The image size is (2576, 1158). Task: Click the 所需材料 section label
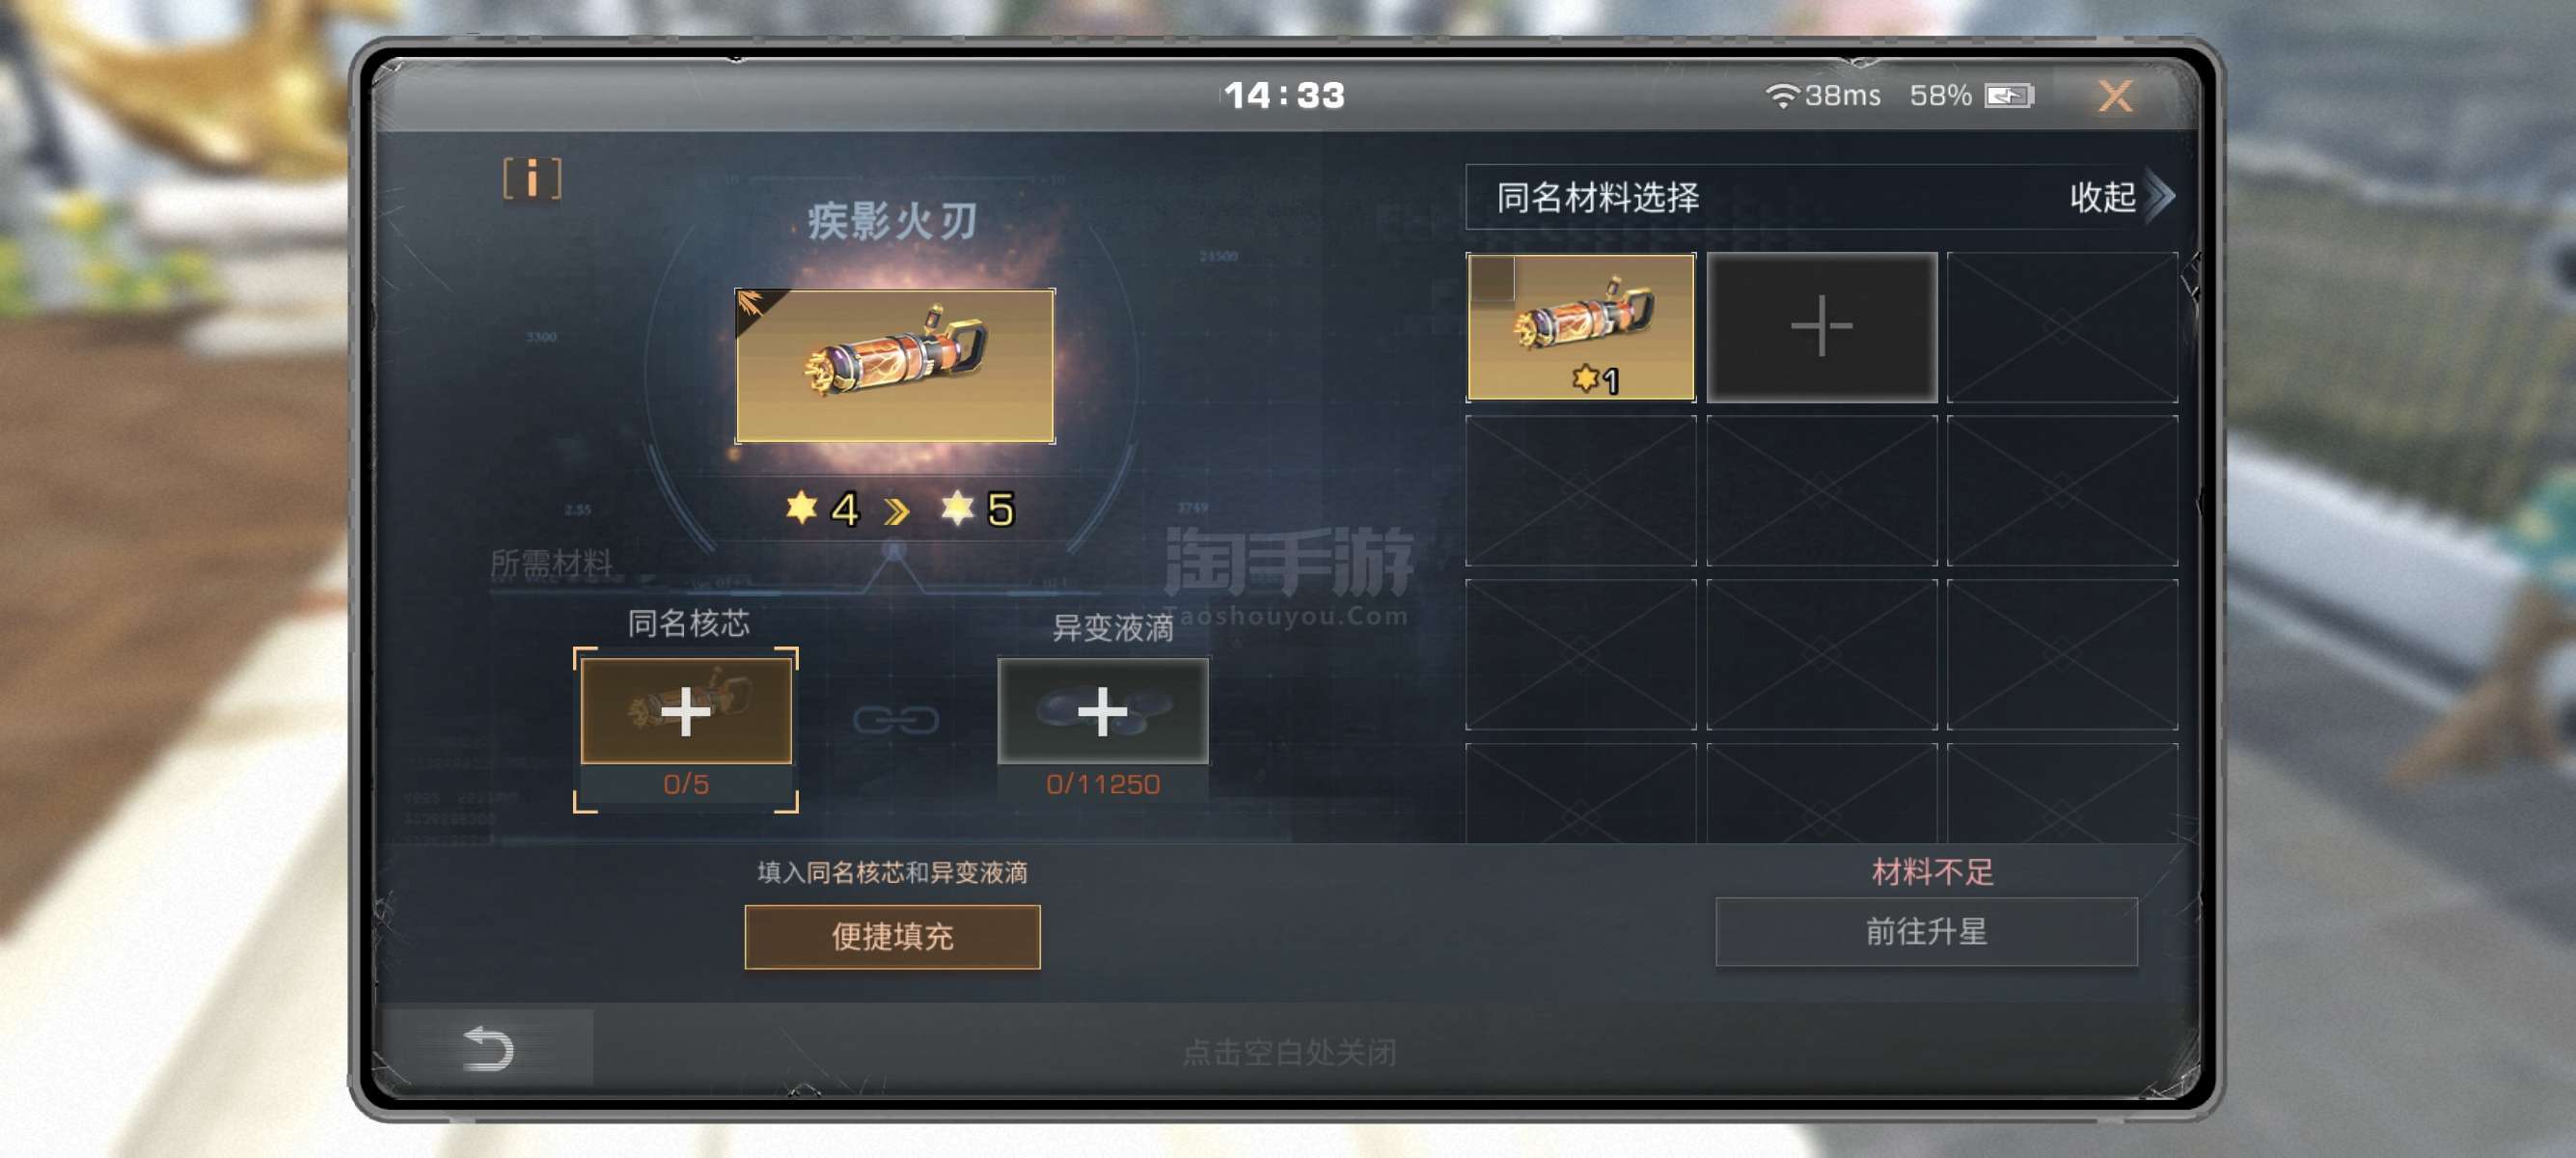[x=551, y=563]
